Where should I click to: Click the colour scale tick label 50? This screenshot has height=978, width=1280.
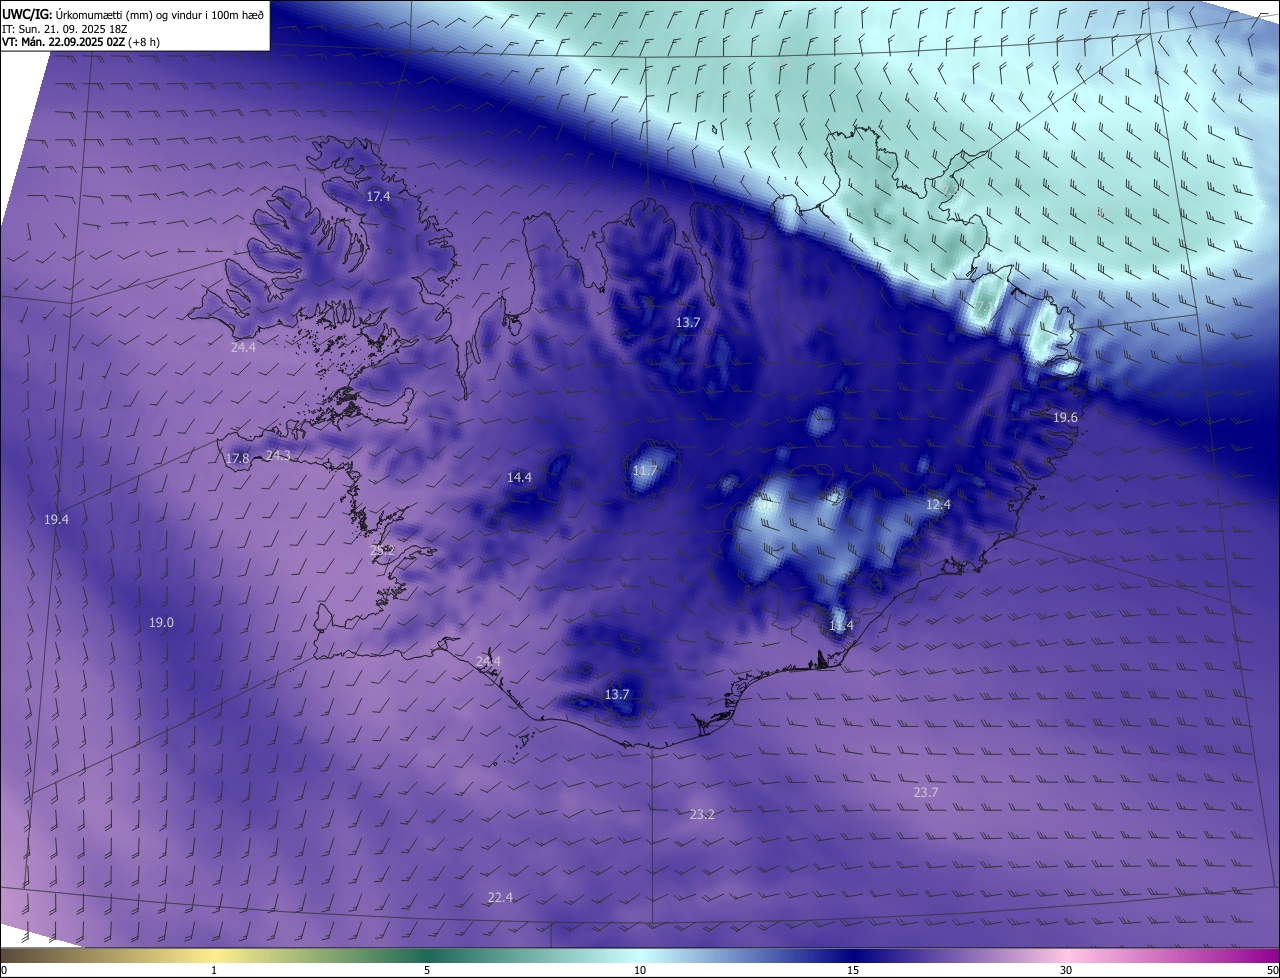[1272, 970]
